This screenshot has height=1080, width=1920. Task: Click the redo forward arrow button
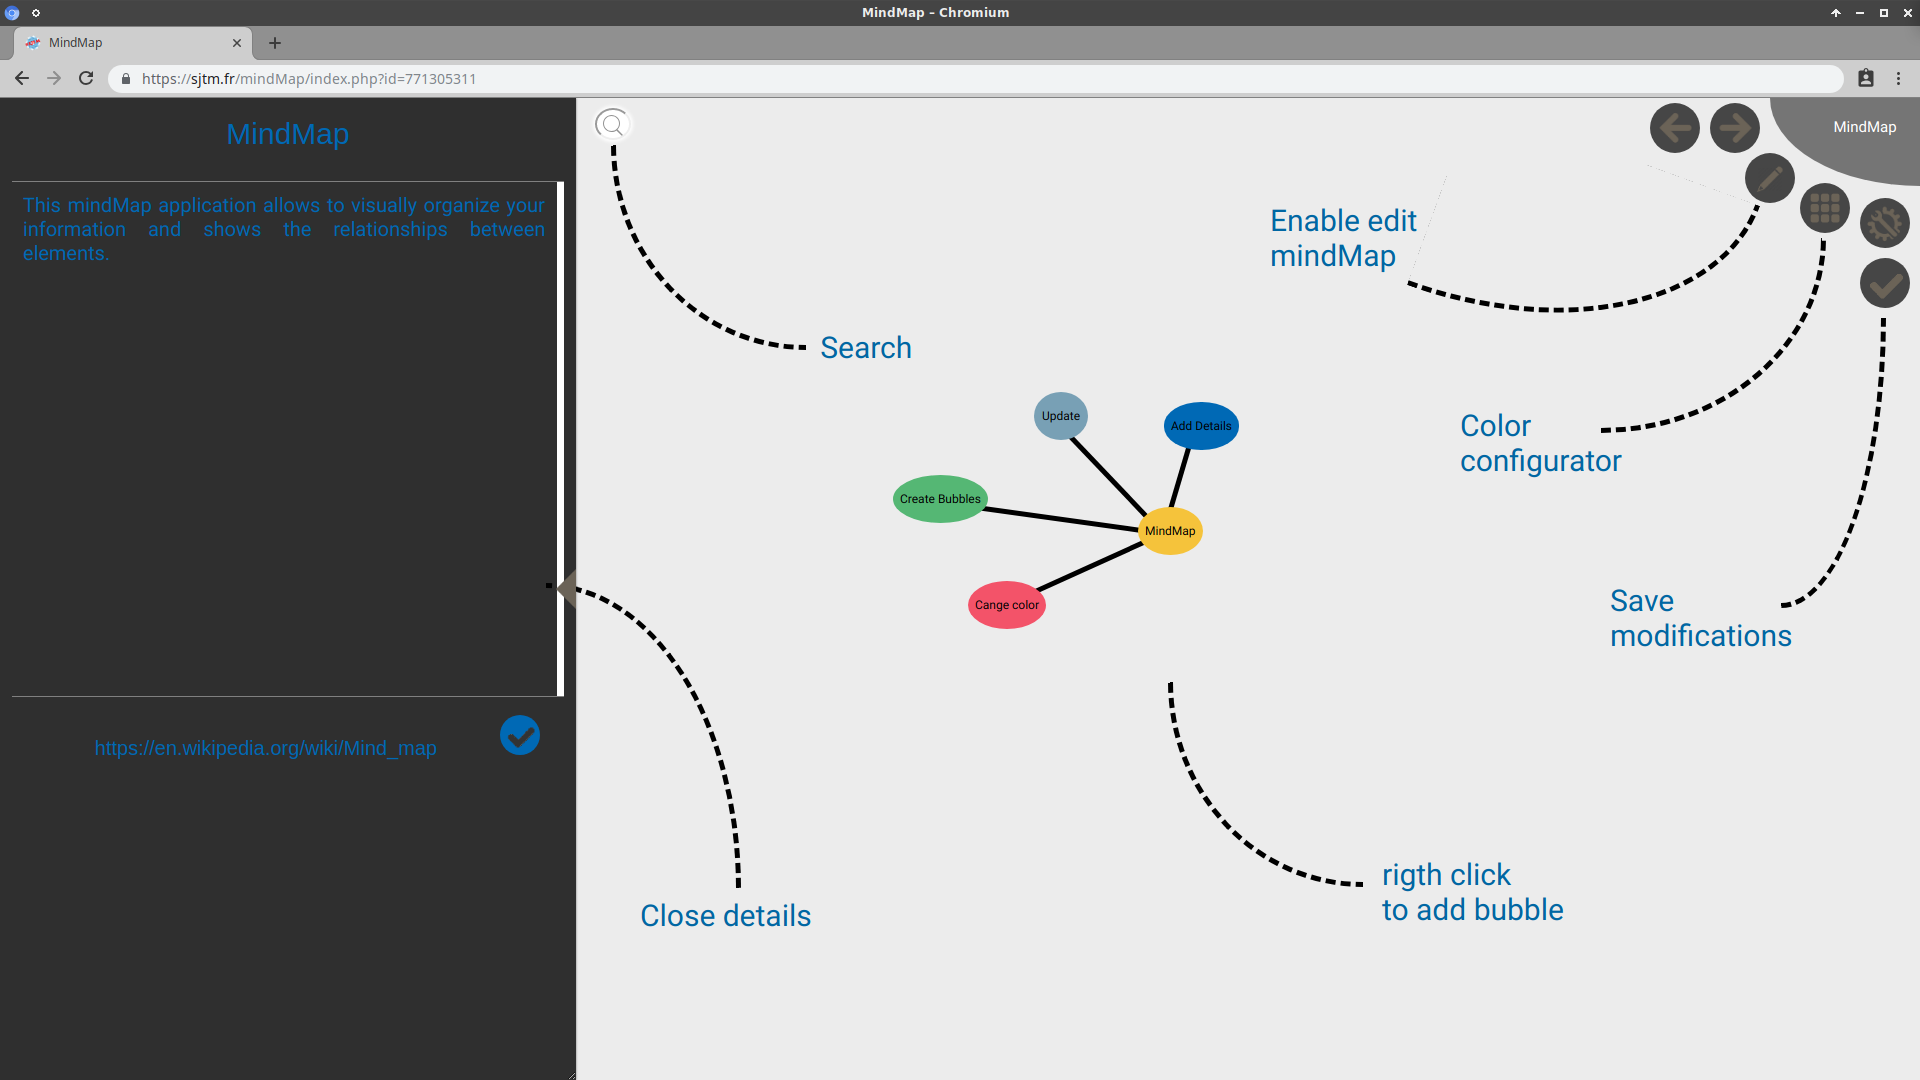click(x=1734, y=128)
